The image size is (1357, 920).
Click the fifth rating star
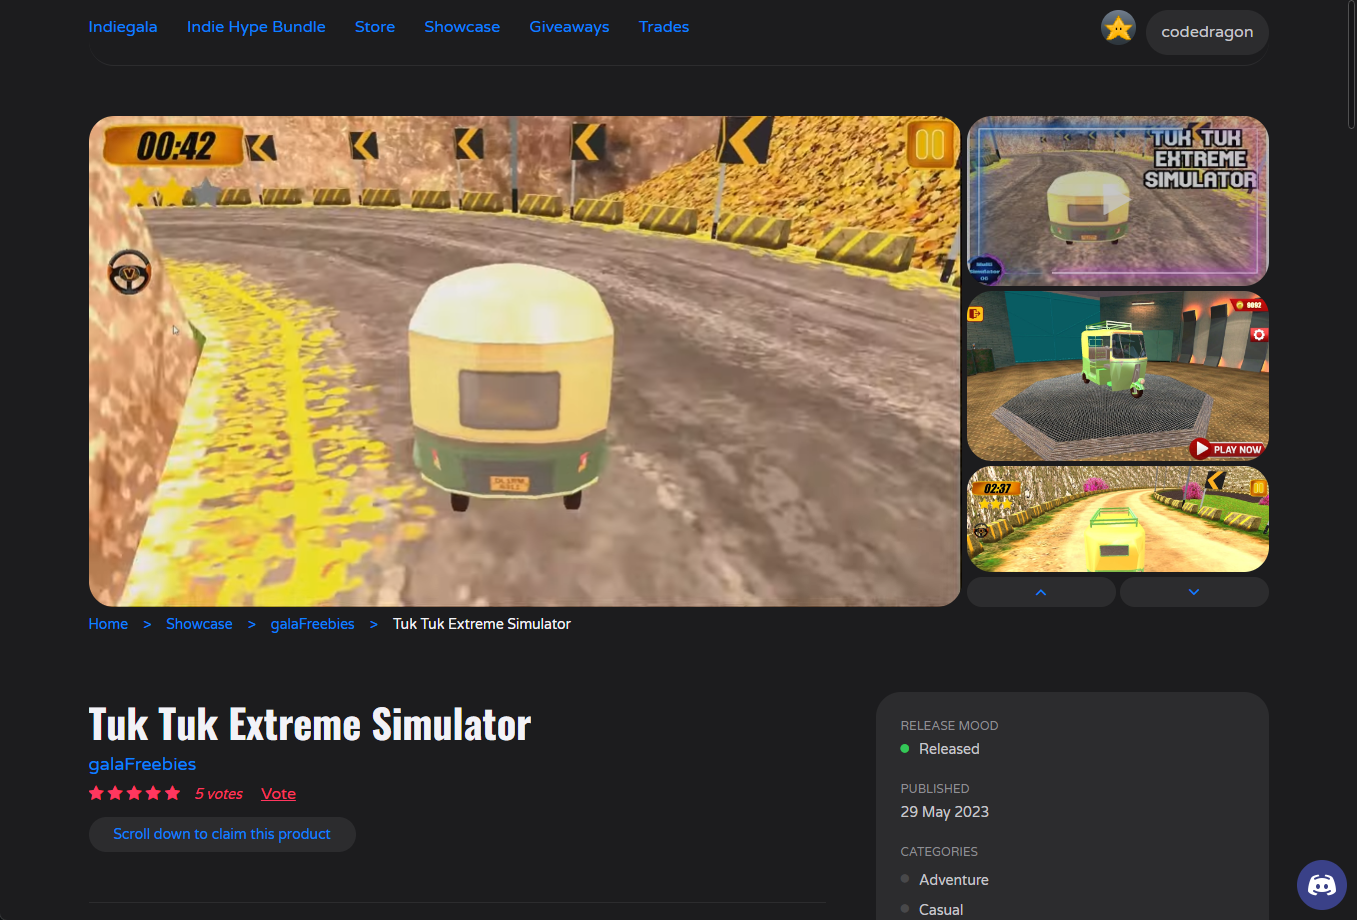coord(172,793)
